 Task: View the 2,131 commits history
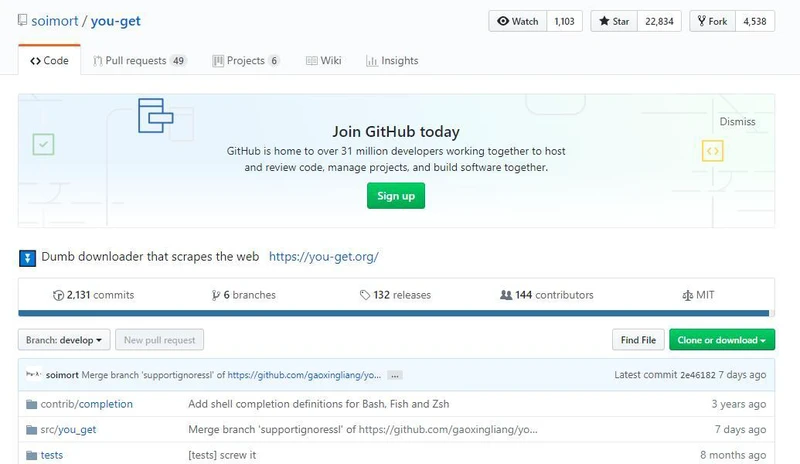pyautogui.click(x=93, y=295)
